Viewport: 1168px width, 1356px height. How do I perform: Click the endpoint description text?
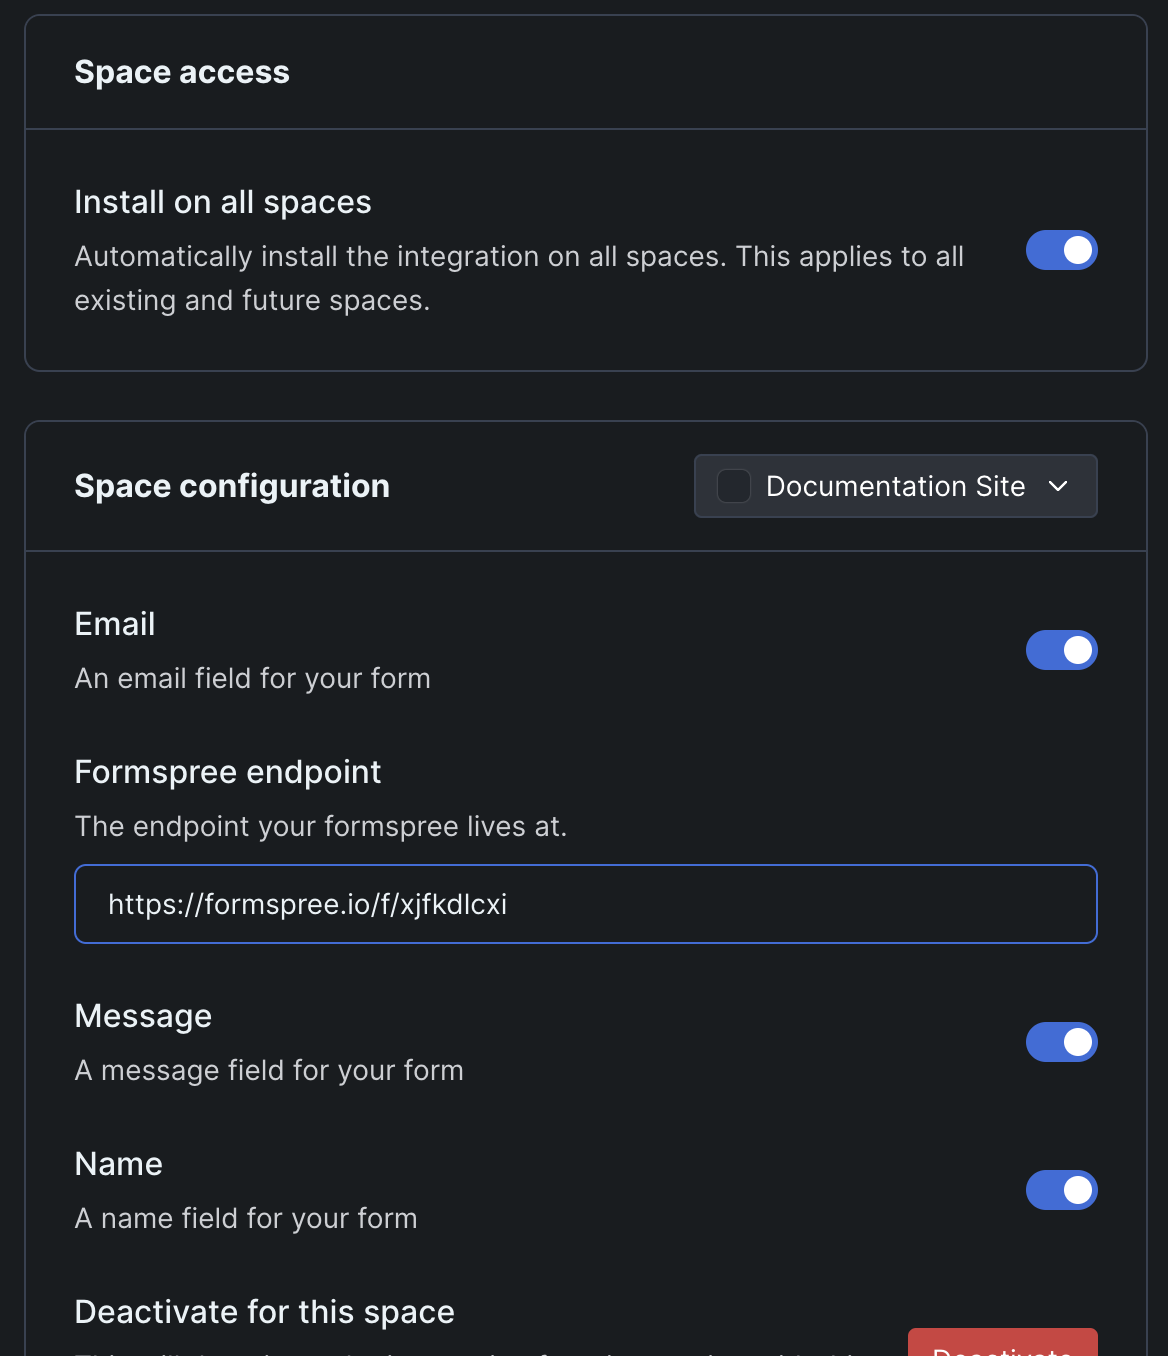(x=321, y=826)
